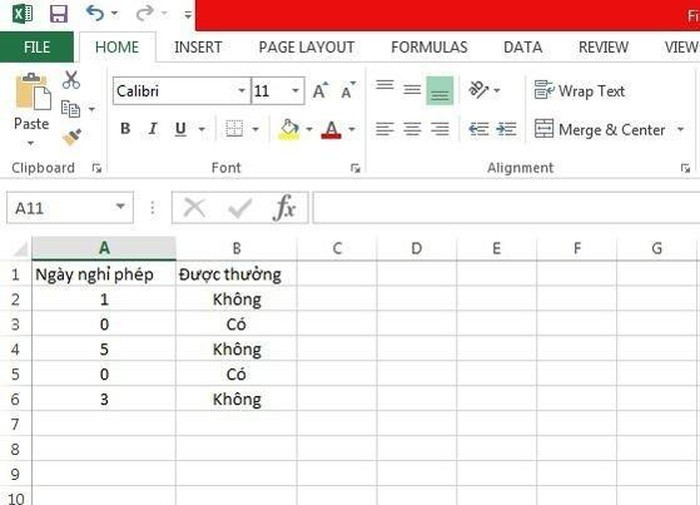Open the FORMULAS ribbon tab

pyautogui.click(x=429, y=47)
